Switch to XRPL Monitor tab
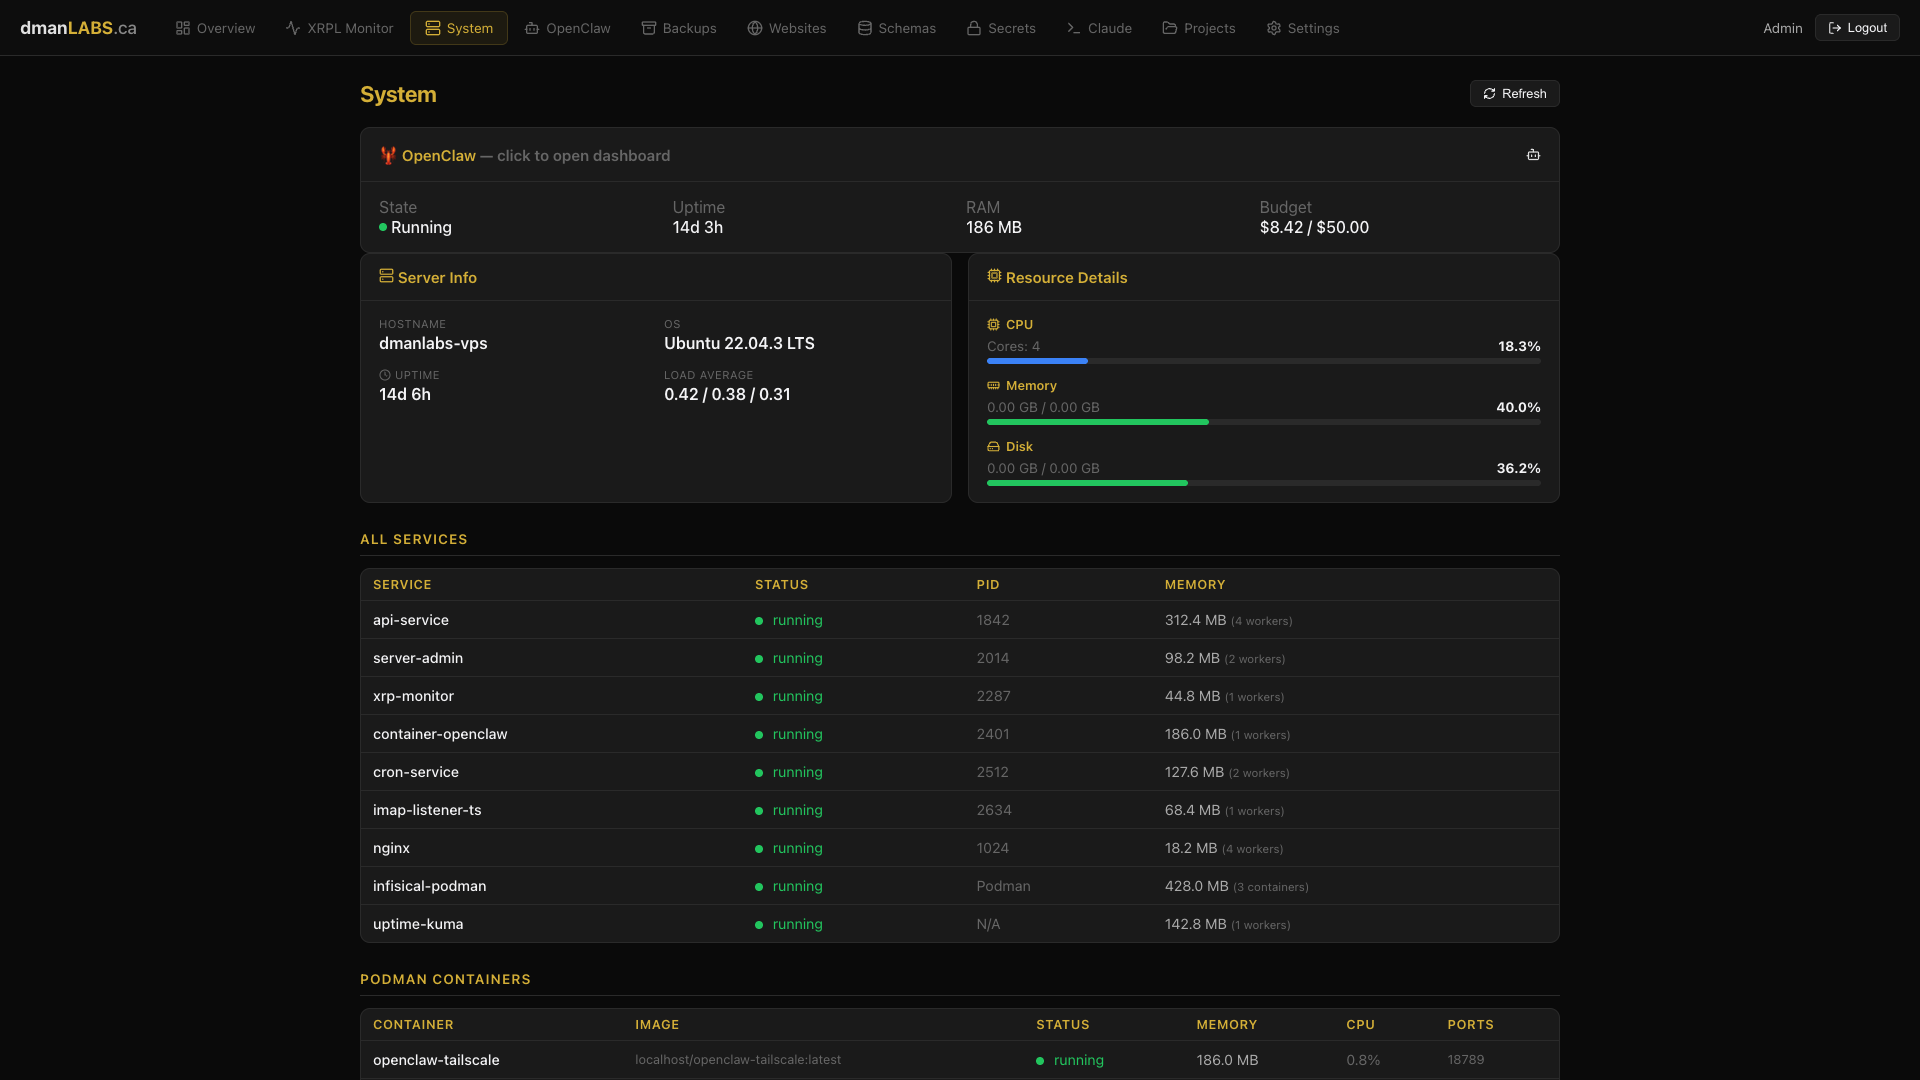The image size is (1920, 1080). [339, 28]
